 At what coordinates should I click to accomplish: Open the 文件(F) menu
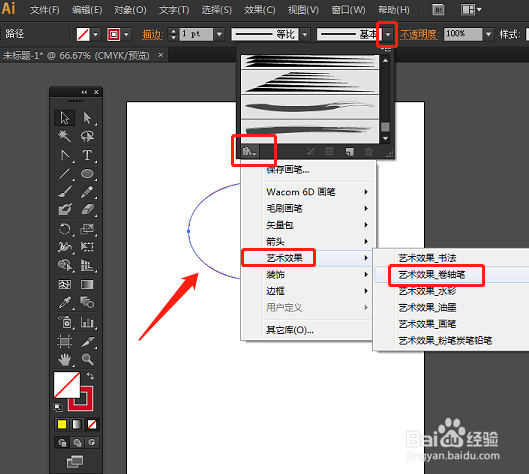(x=45, y=10)
